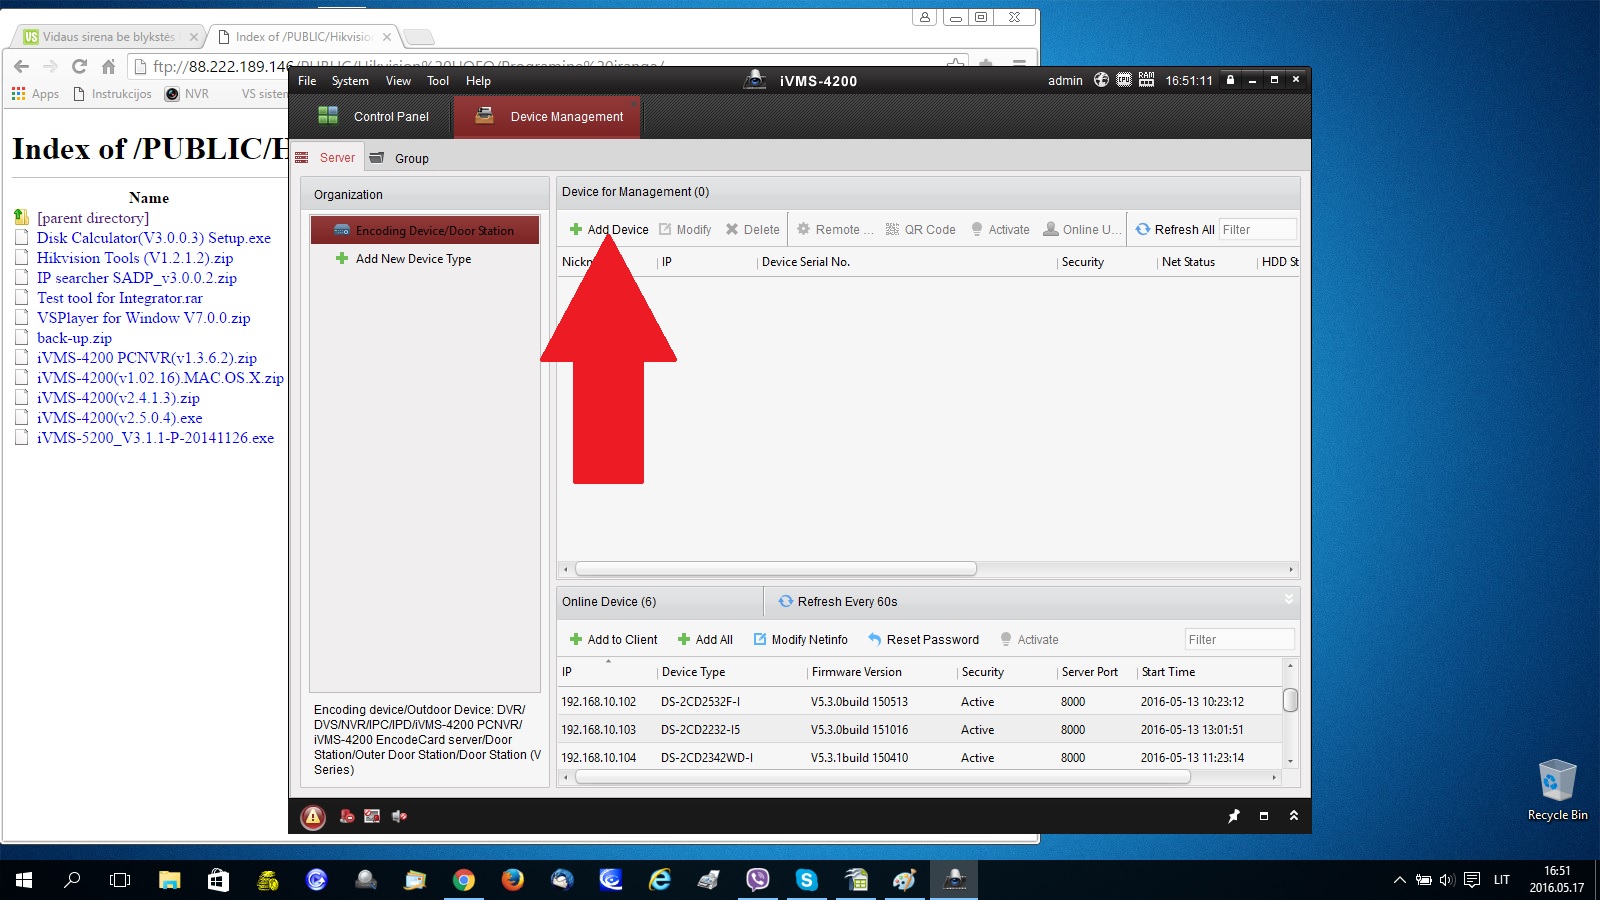Open the Recycle Bin on the desktop
Viewport: 1600px width, 900px height.
1557,790
